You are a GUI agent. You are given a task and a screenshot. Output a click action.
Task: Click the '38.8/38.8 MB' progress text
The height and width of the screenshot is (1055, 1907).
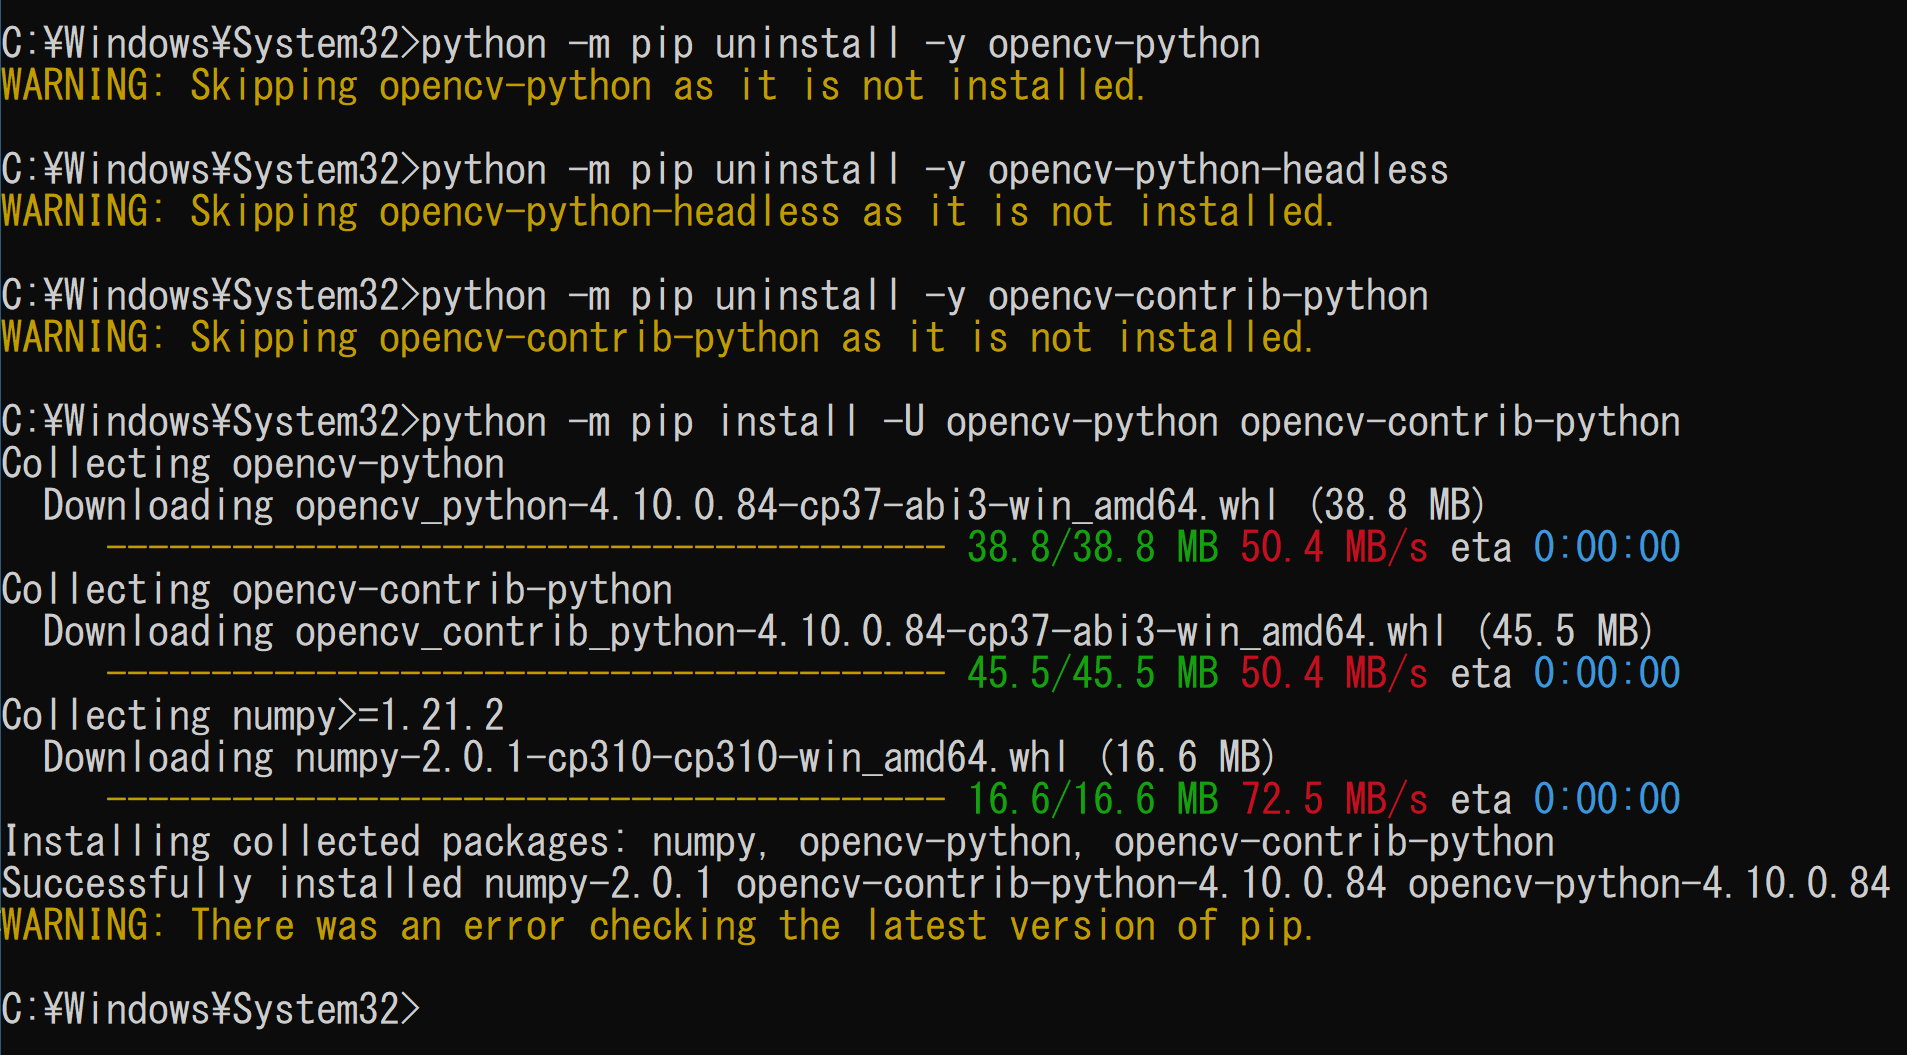(x=1093, y=548)
